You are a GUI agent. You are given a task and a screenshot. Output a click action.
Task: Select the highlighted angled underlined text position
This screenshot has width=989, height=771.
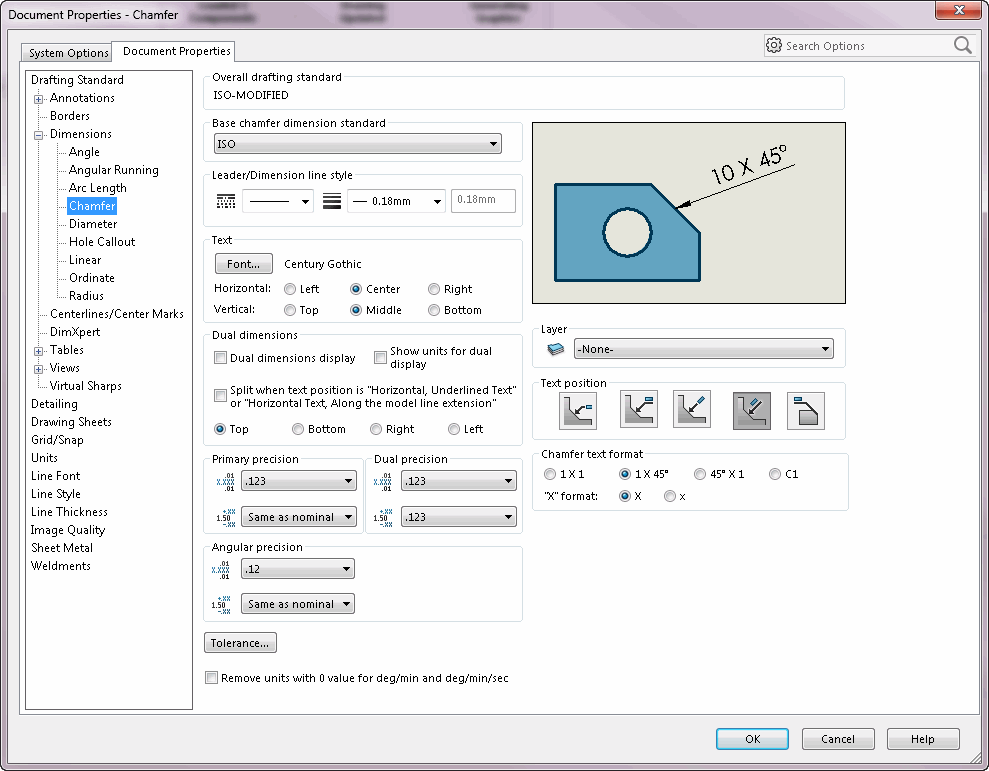[751, 410]
